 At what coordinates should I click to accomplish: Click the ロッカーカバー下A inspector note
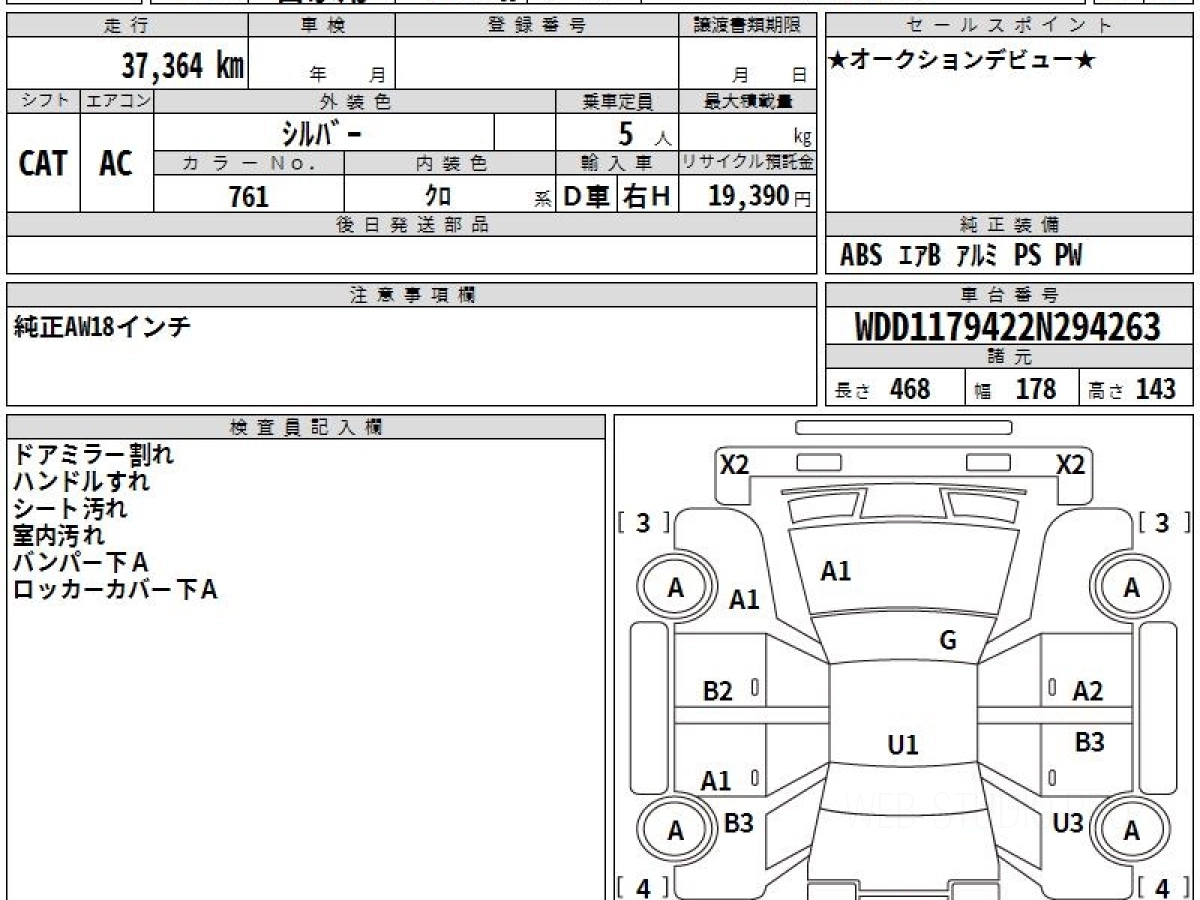[x=115, y=590]
